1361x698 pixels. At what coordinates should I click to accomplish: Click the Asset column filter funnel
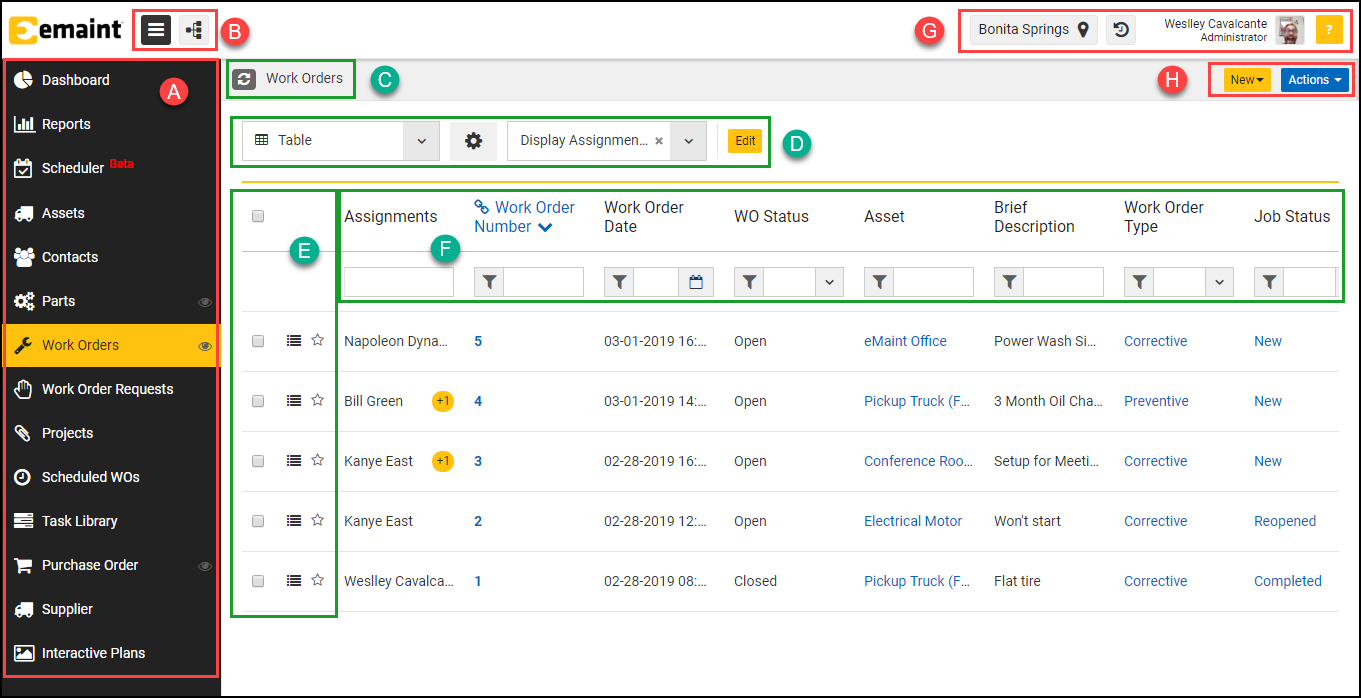(x=878, y=281)
